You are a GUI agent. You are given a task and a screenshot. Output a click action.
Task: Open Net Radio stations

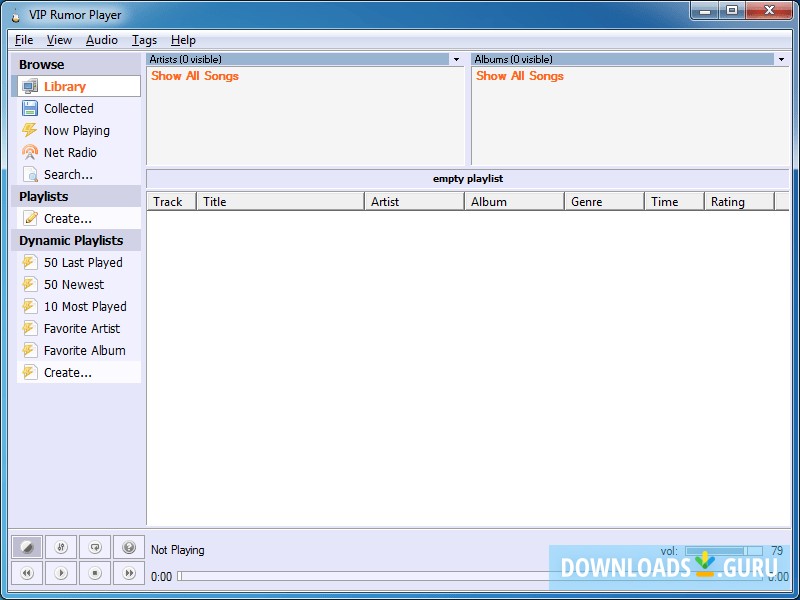[79, 152]
